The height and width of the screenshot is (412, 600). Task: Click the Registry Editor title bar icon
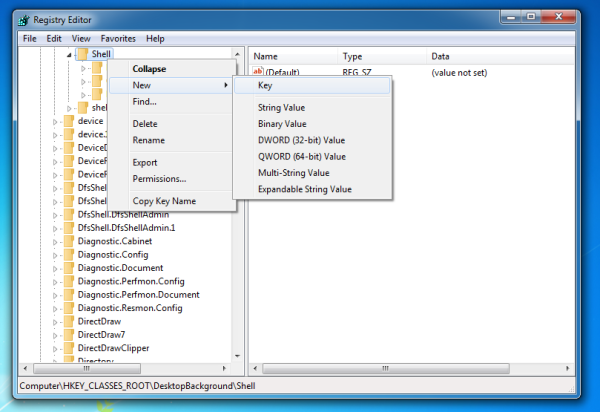tap(24, 20)
